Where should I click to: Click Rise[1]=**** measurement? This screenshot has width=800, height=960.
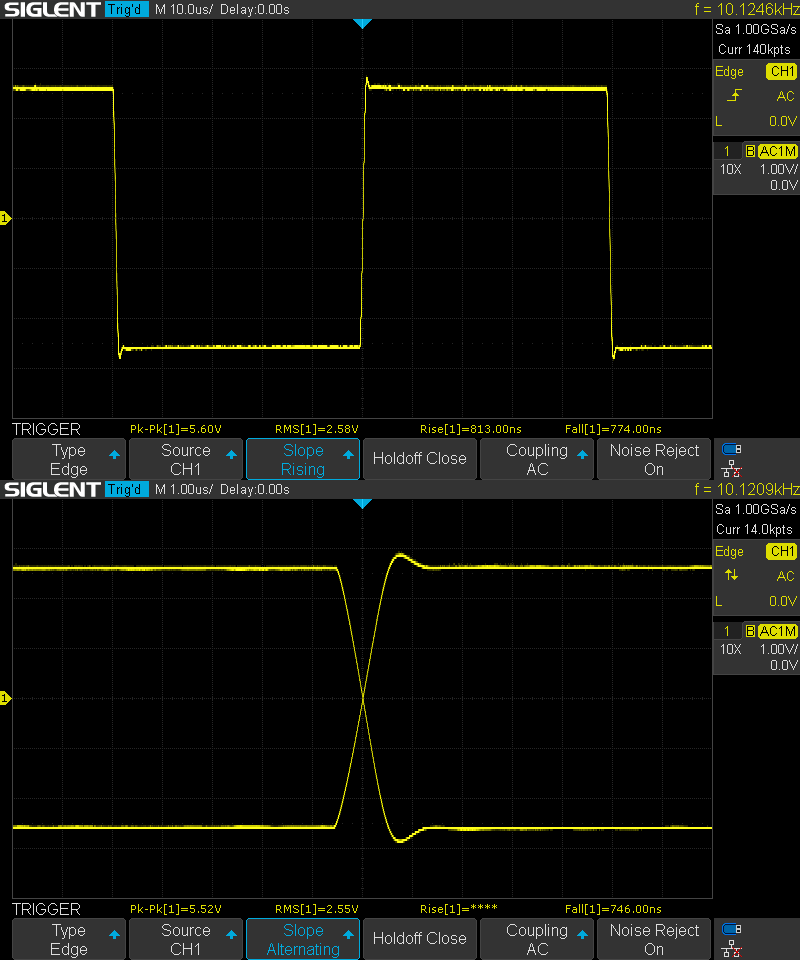458,909
